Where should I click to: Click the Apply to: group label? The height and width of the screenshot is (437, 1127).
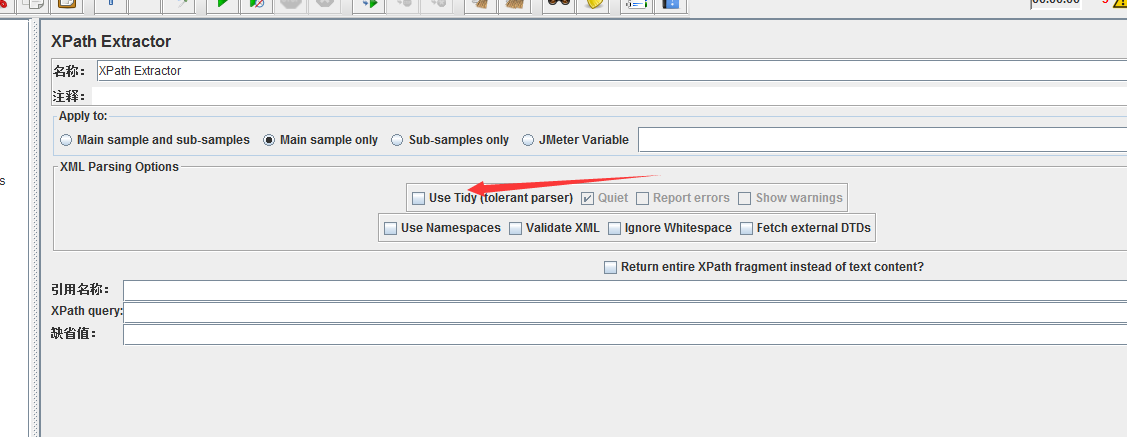click(x=83, y=116)
